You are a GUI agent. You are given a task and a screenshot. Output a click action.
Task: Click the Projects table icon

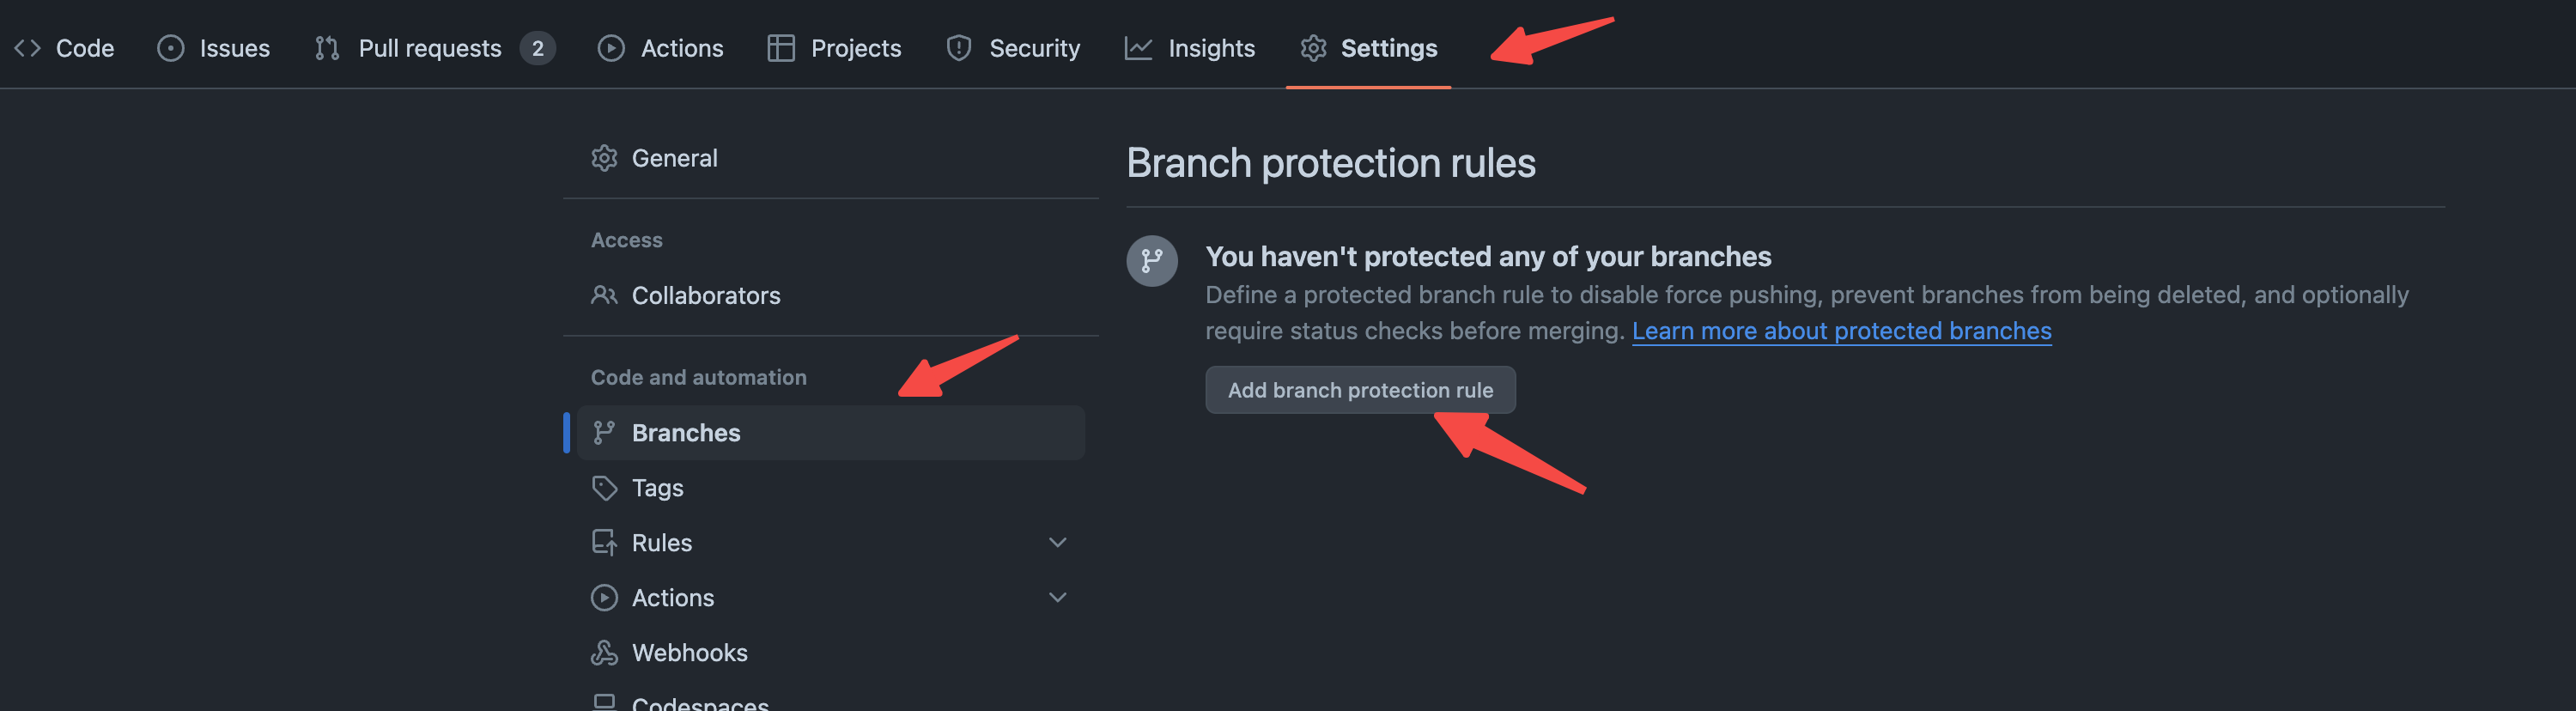pos(781,48)
